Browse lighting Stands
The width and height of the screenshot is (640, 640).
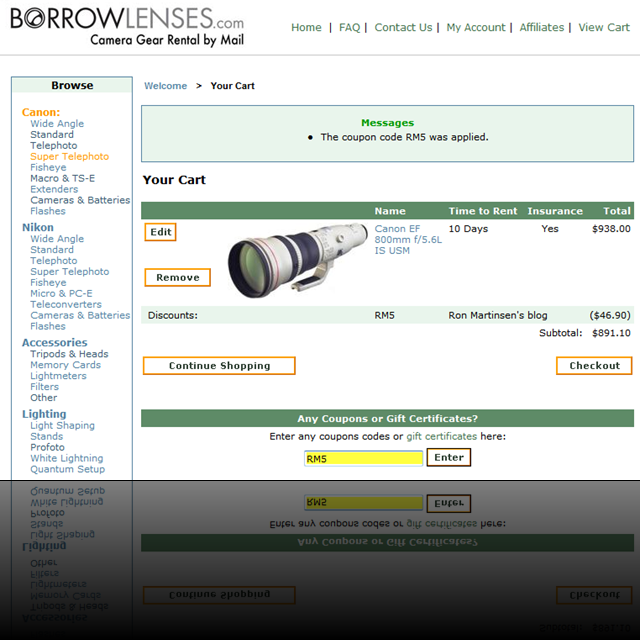coord(47,436)
